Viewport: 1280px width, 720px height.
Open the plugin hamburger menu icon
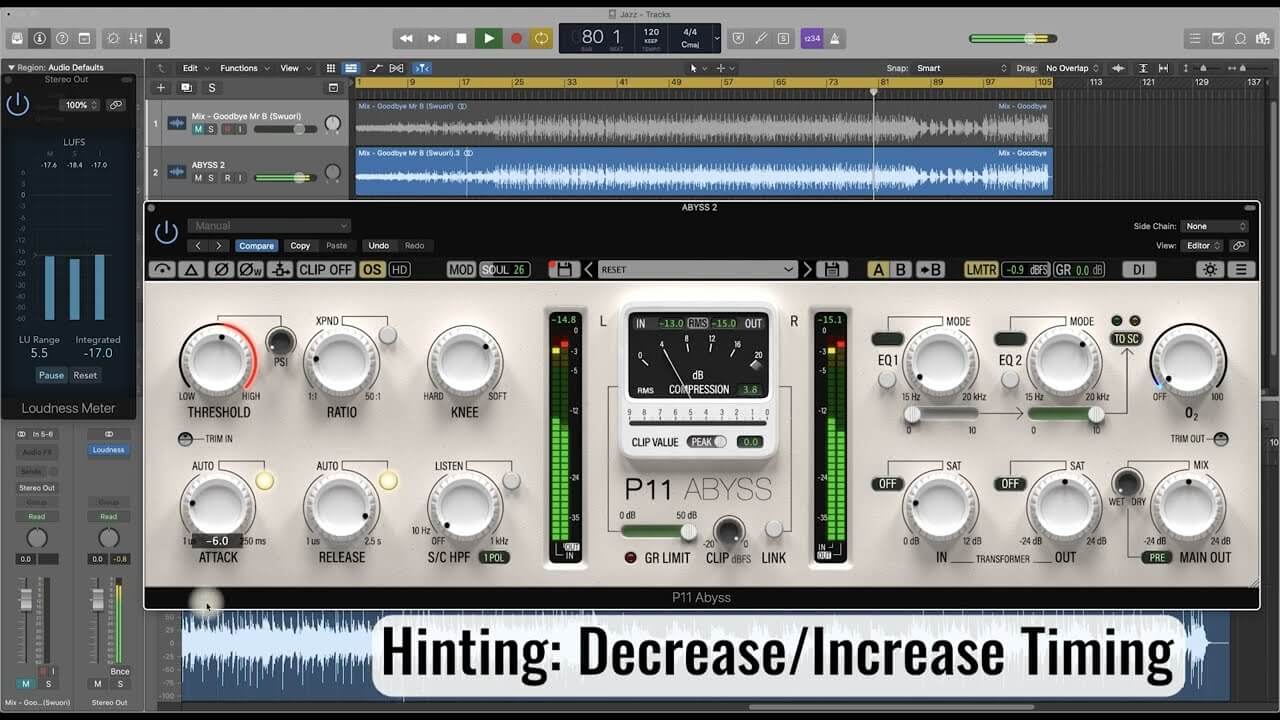tap(1242, 270)
